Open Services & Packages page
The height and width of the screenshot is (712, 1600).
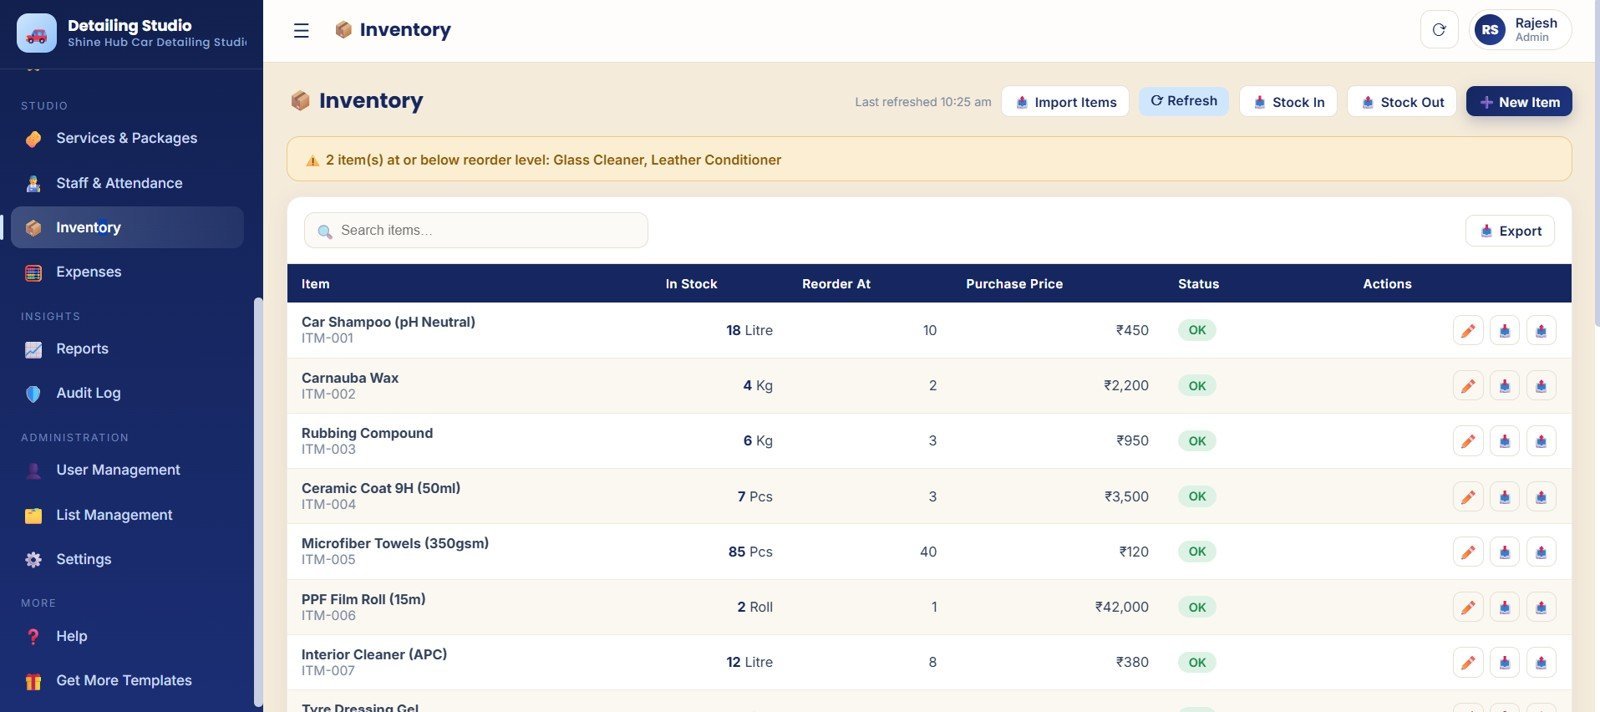127,138
